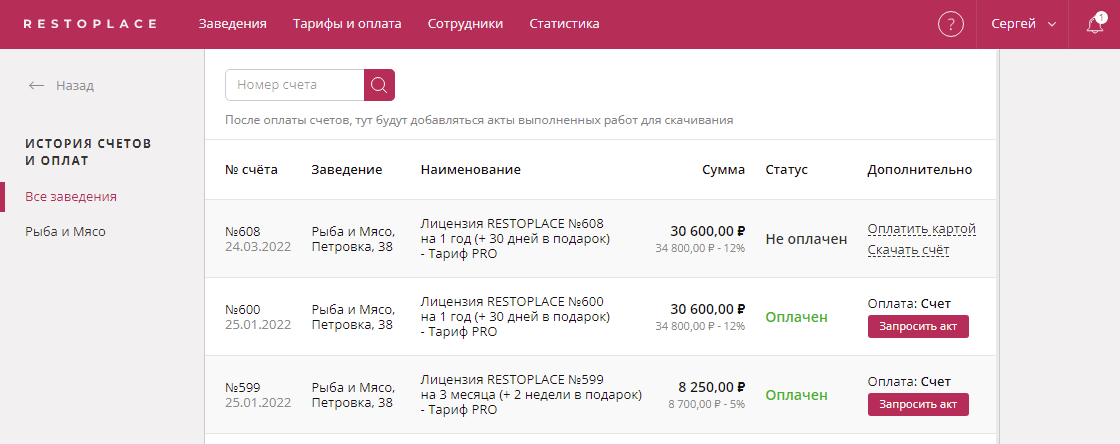Open notifications bell icon
Screen dimensions: 1120x444
click(1095, 24)
